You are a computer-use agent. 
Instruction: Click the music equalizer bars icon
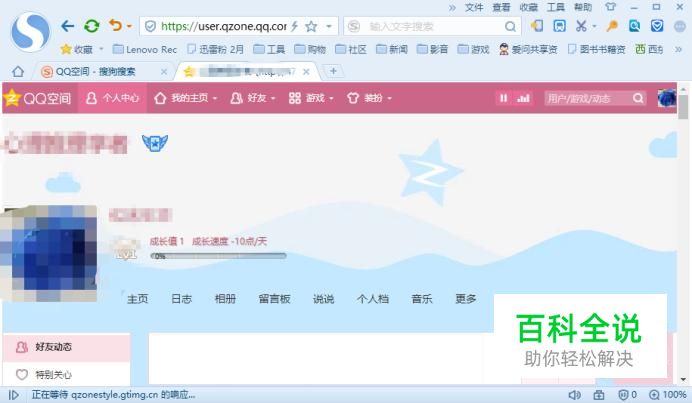coord(523,98)
